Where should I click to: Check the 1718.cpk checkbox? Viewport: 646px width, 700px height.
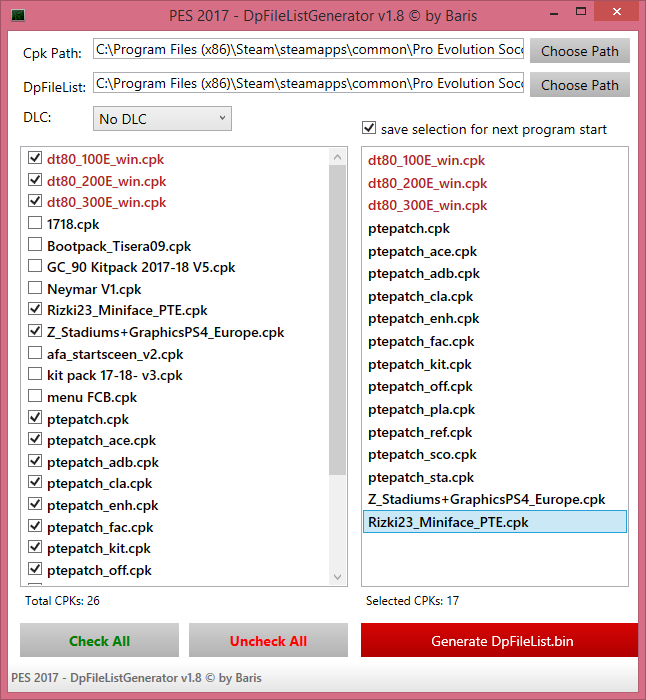pos(35,222)
